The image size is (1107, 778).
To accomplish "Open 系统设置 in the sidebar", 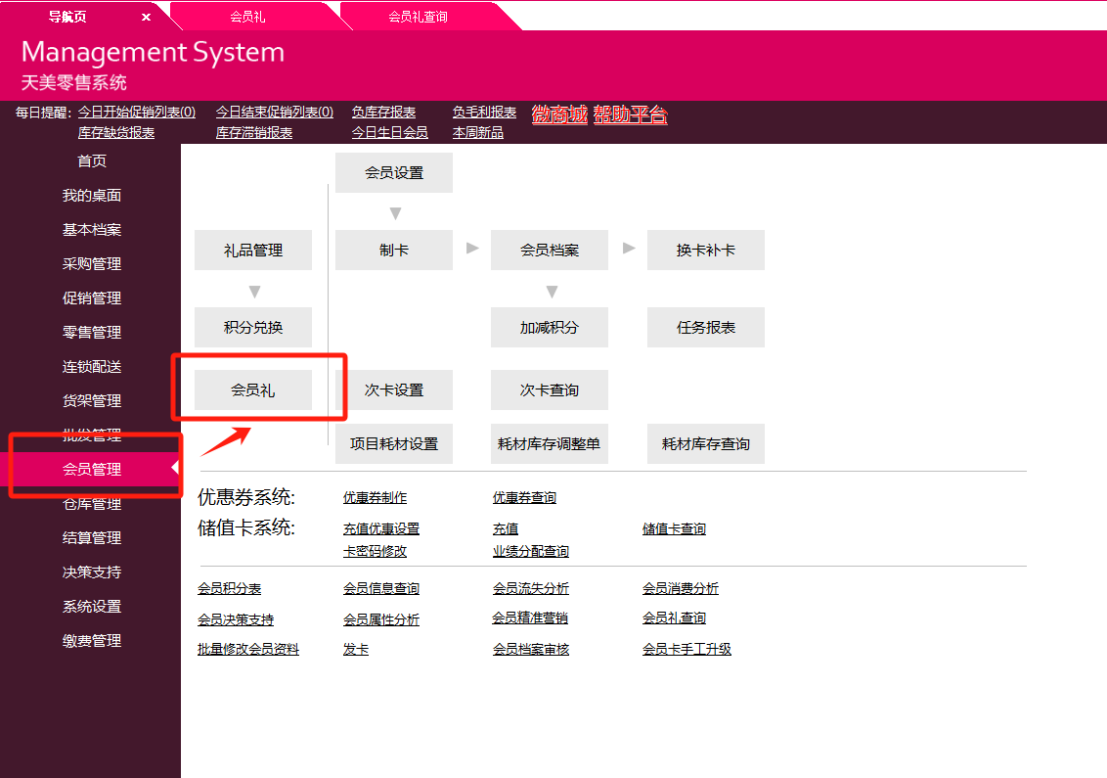I will click(x=92, y=606).
